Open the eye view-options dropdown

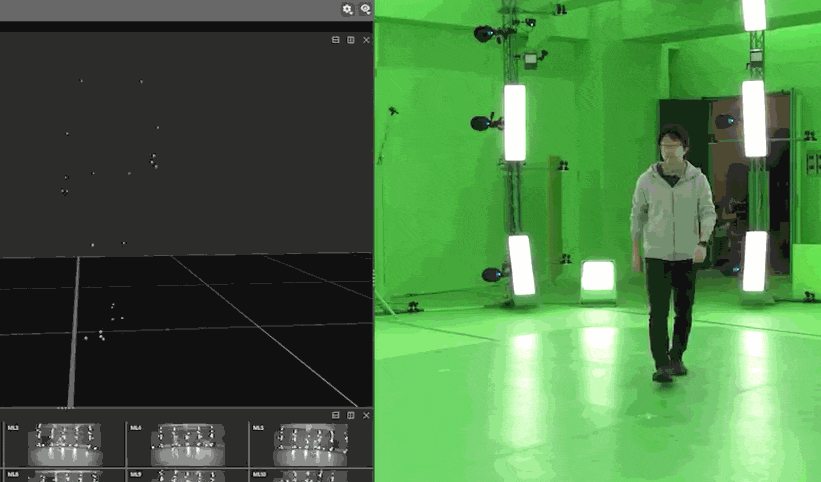click(365, 9)
